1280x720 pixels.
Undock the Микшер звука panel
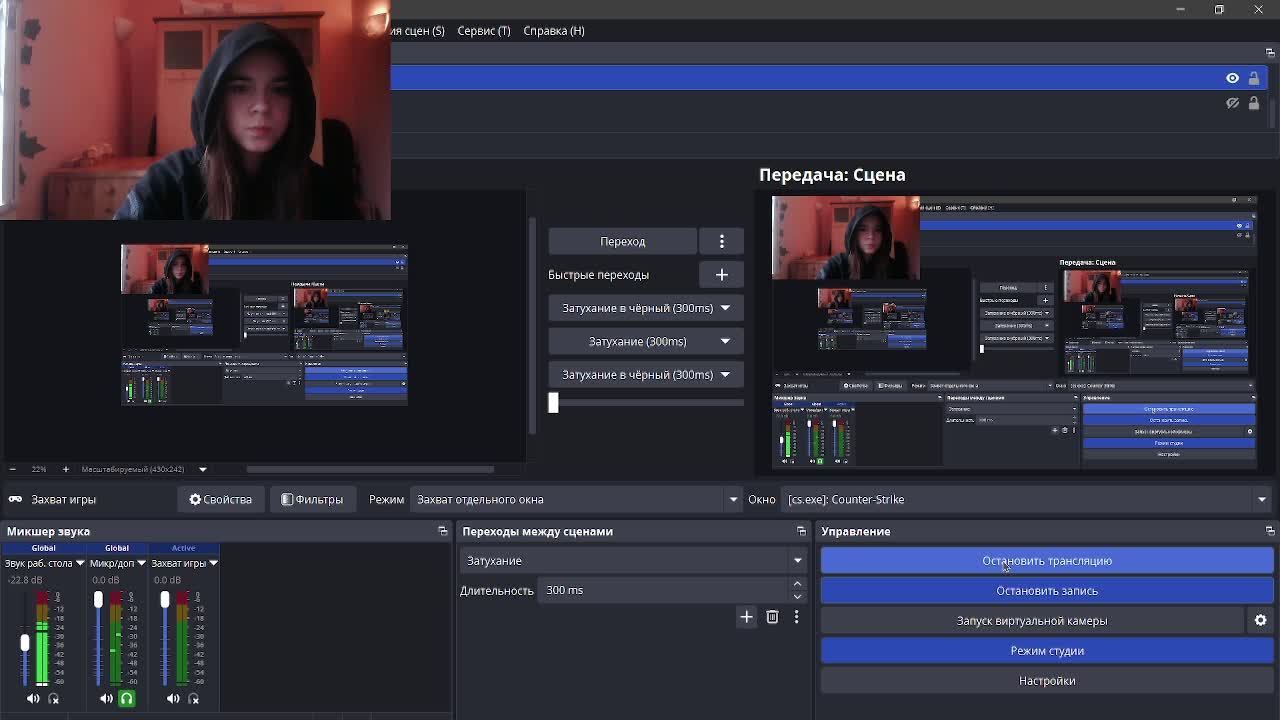tap(443, 531)
